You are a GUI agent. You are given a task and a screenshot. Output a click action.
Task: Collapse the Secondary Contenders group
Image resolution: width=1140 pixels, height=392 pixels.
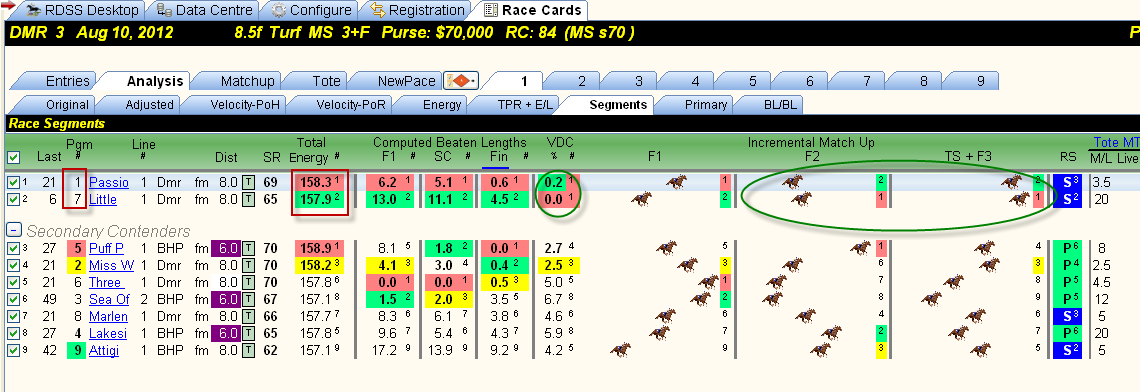pyautogui.click(x=13, y=231)
